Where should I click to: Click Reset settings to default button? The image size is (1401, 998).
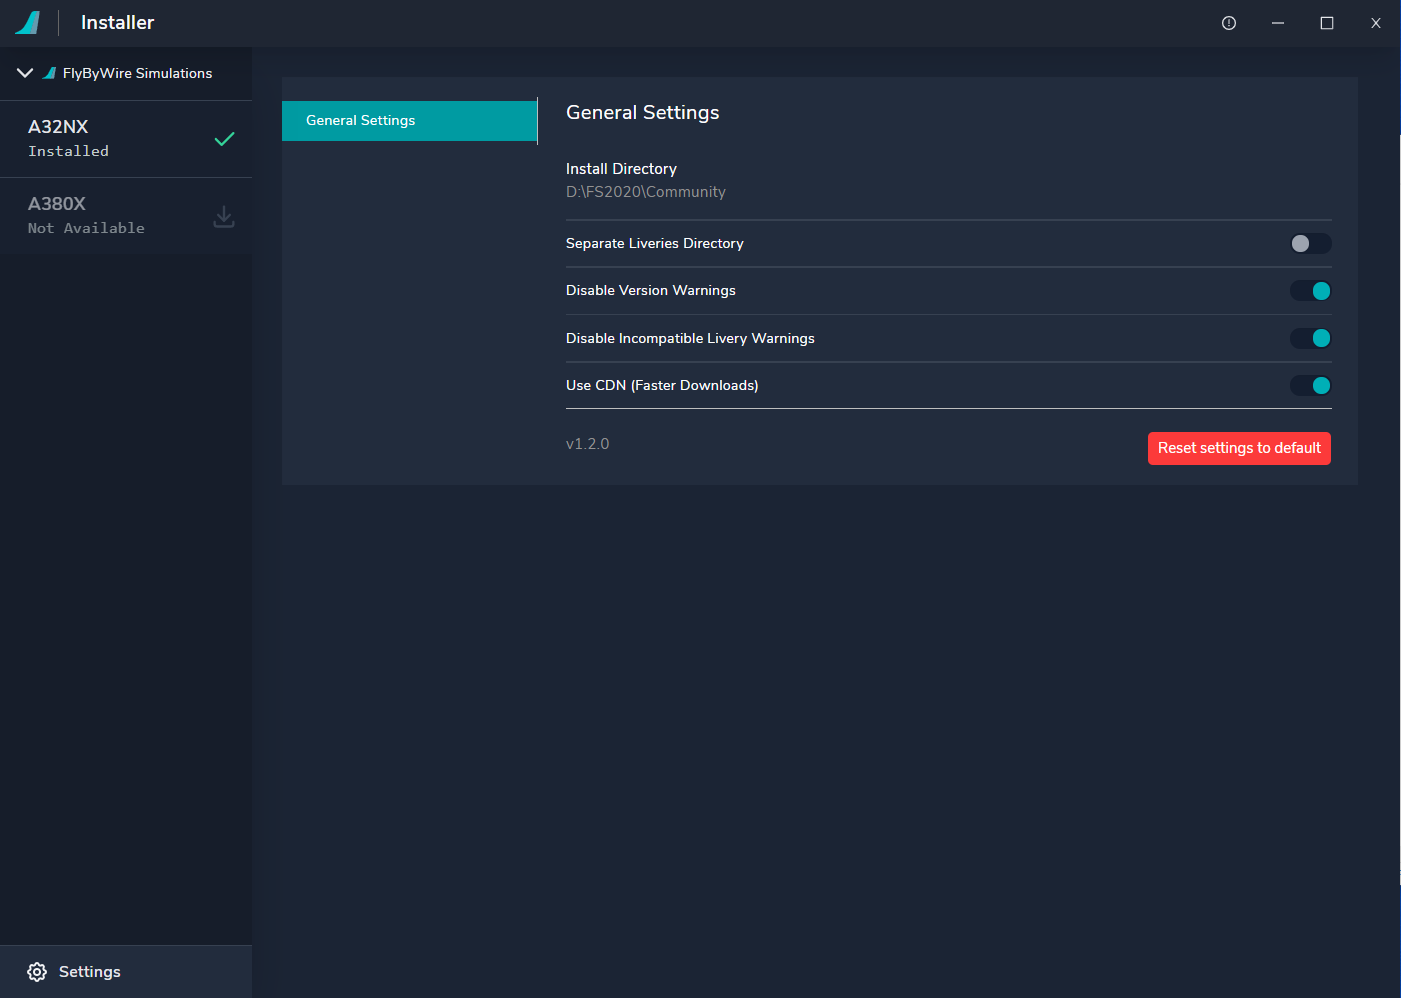pyautogui.click(x=1239, y=448)
